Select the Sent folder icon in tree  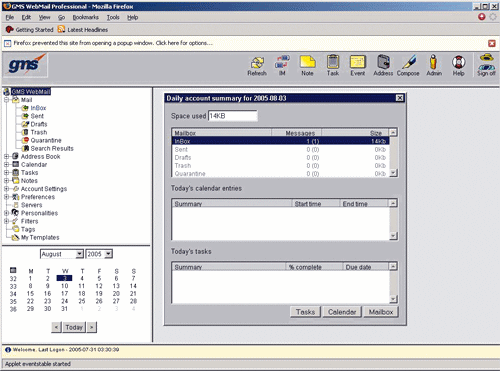click(x=25, y=116)
